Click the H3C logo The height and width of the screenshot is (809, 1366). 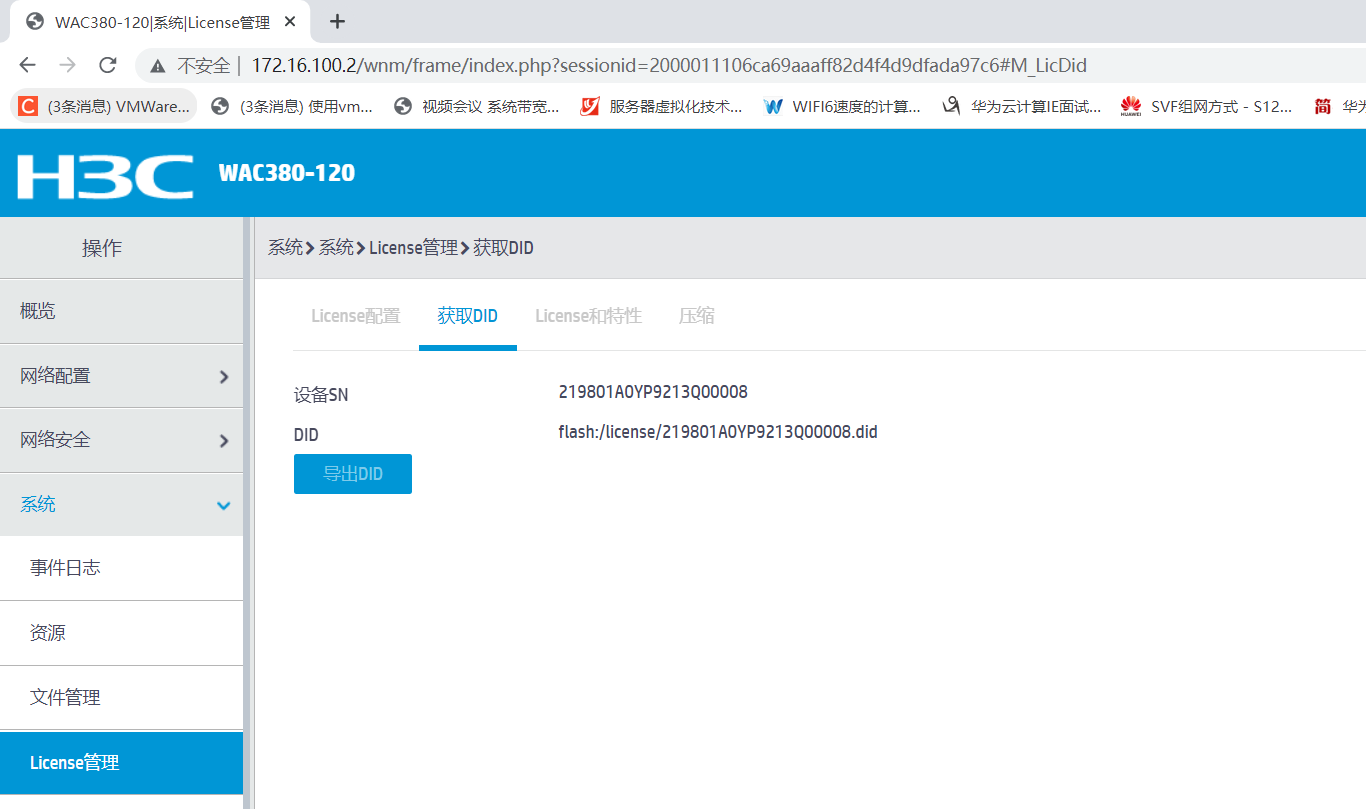(x=105, y=176)
